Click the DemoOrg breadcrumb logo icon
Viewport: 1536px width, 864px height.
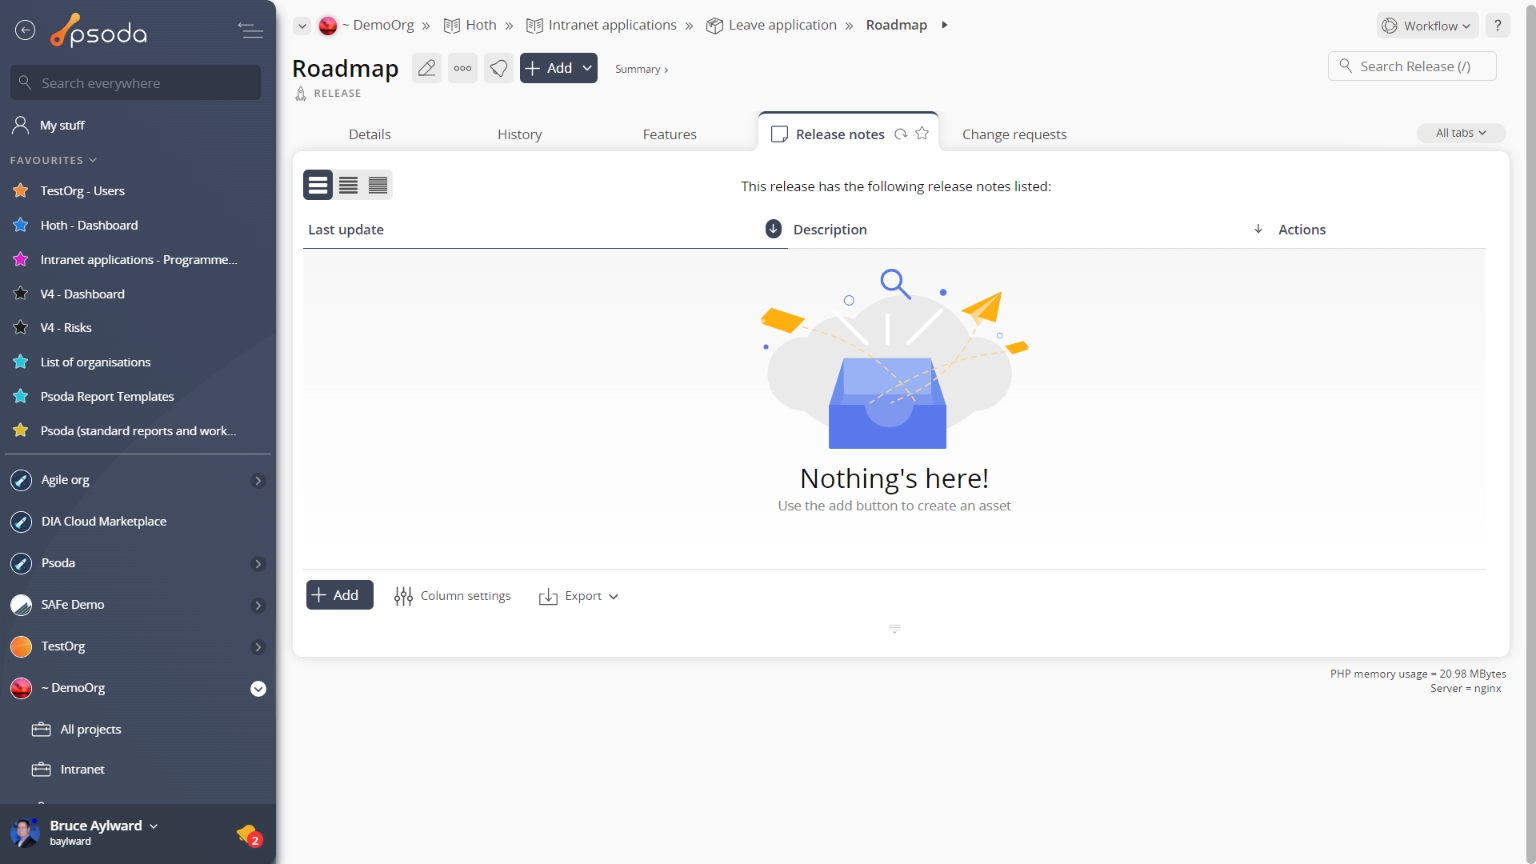click(328, 26)
